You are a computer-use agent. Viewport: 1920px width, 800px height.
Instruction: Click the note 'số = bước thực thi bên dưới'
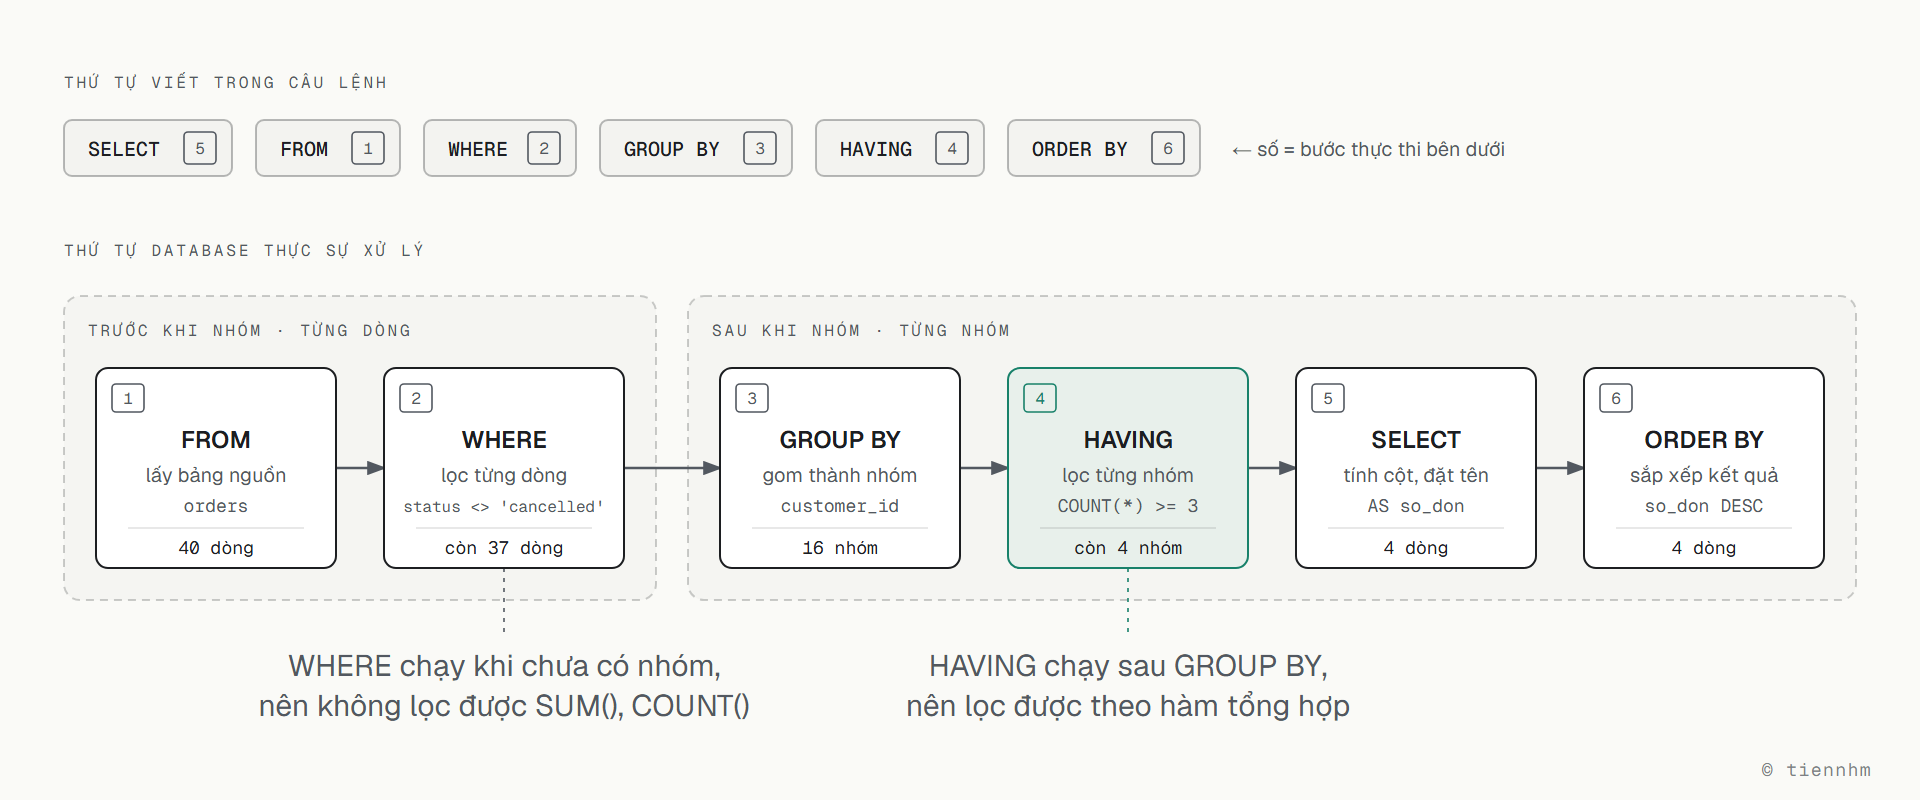1381,149
